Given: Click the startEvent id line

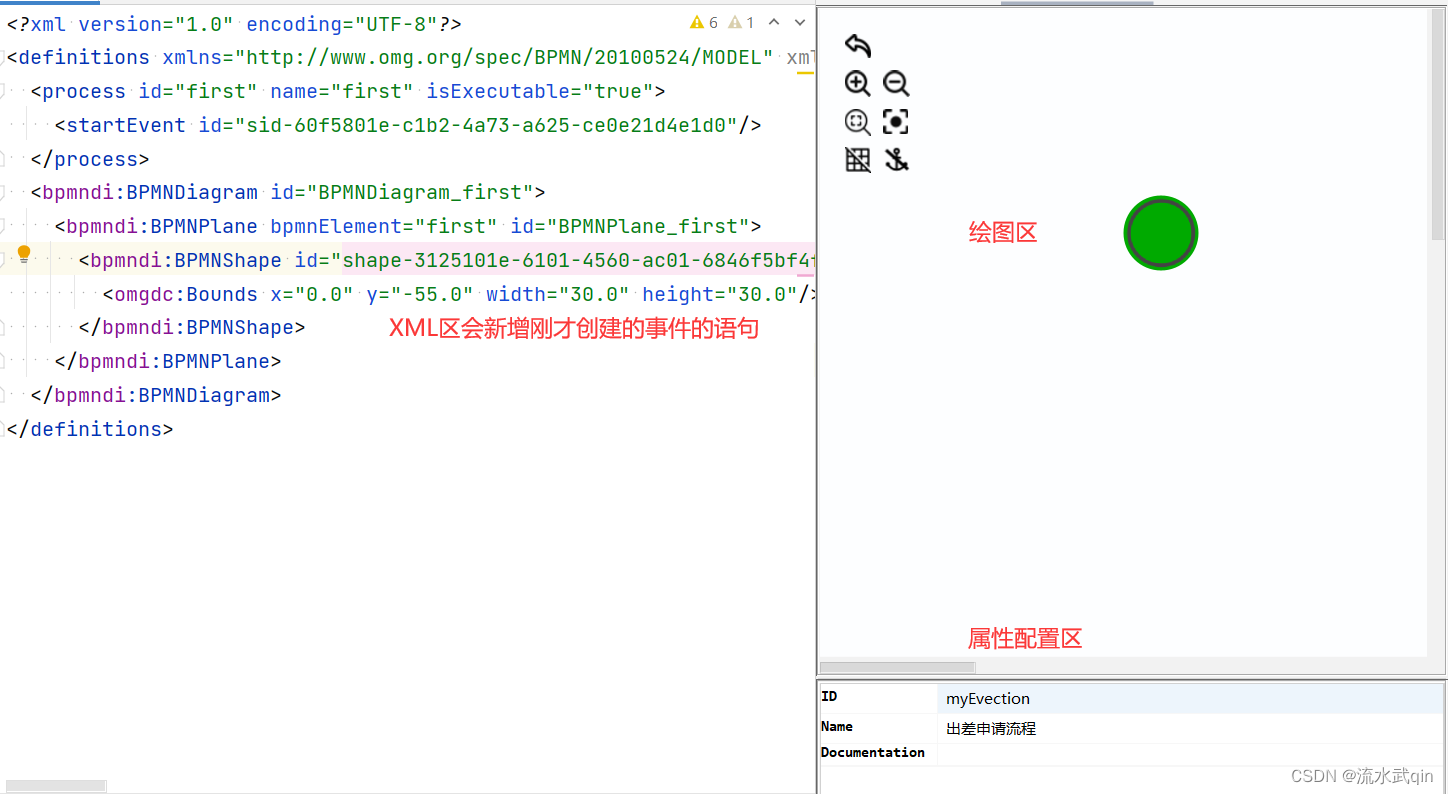Looking at the screenshot, I should pos(408,125).
